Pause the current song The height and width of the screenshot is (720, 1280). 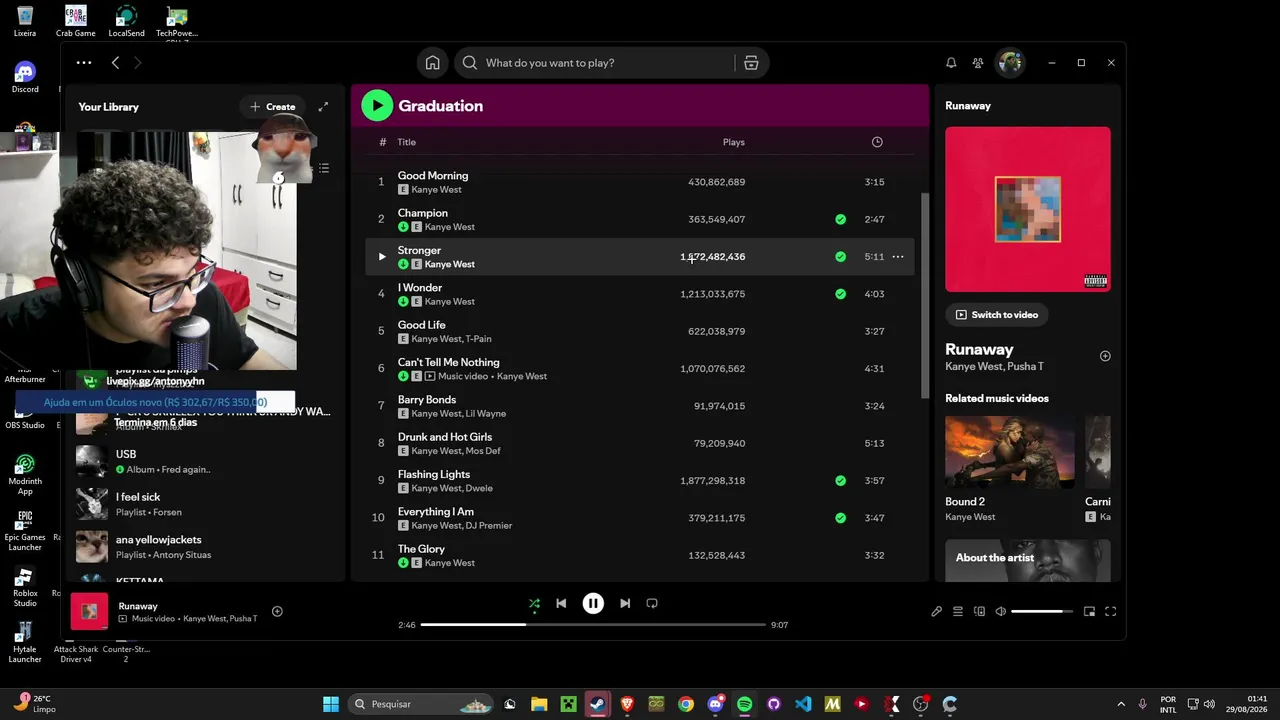click(593, 604)
